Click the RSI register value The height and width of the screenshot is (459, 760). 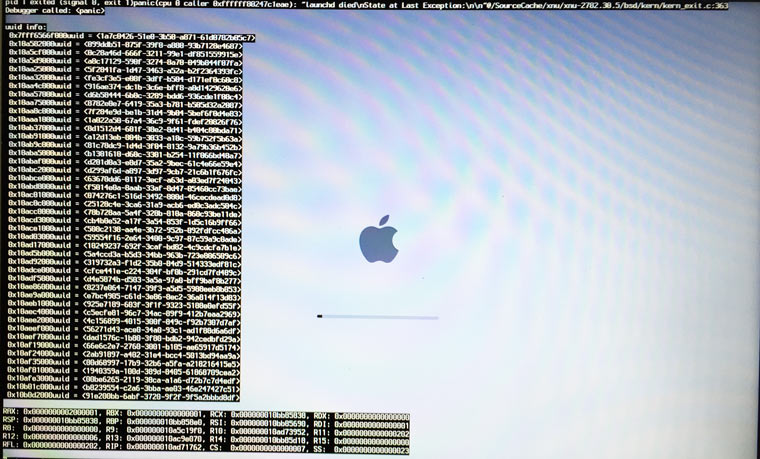268,424
